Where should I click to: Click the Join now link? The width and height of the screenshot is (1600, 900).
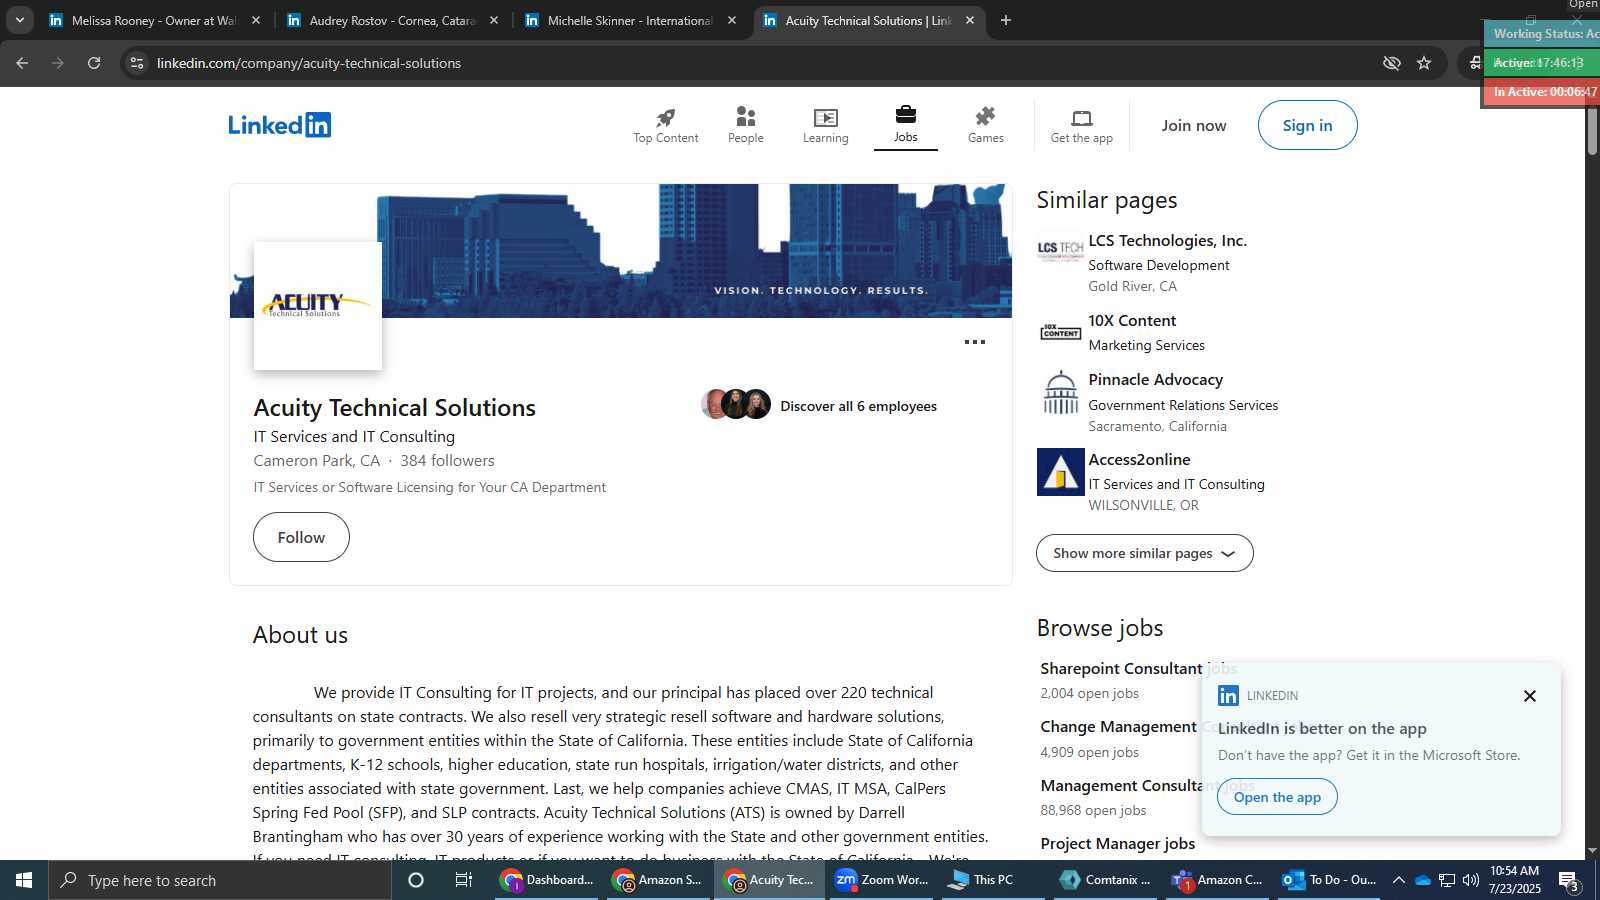coord(1193,125)
